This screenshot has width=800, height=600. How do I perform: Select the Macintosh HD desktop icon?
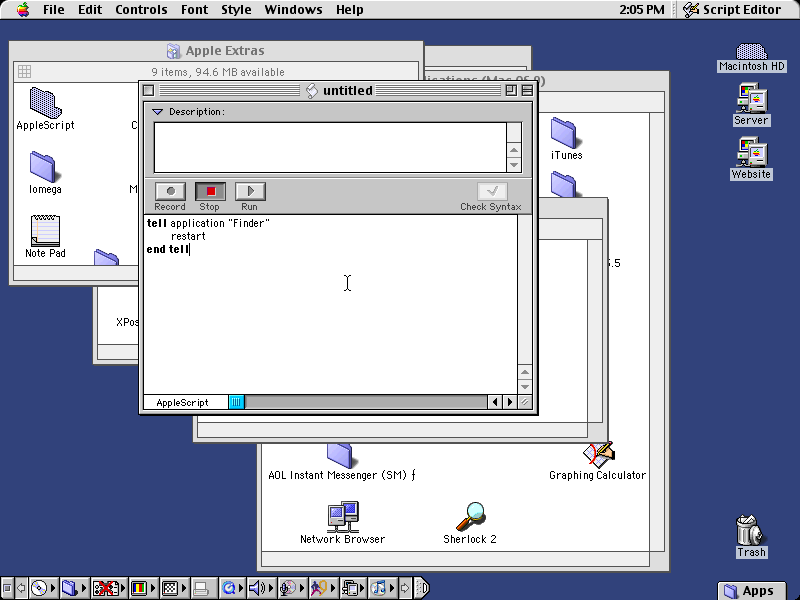[x=752, y=58]
